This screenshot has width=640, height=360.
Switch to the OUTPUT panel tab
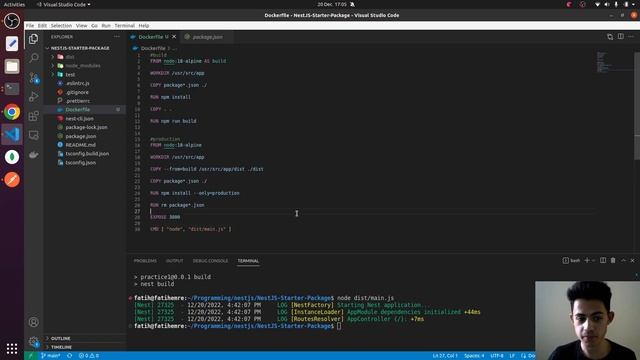click(x=174, y=261)
